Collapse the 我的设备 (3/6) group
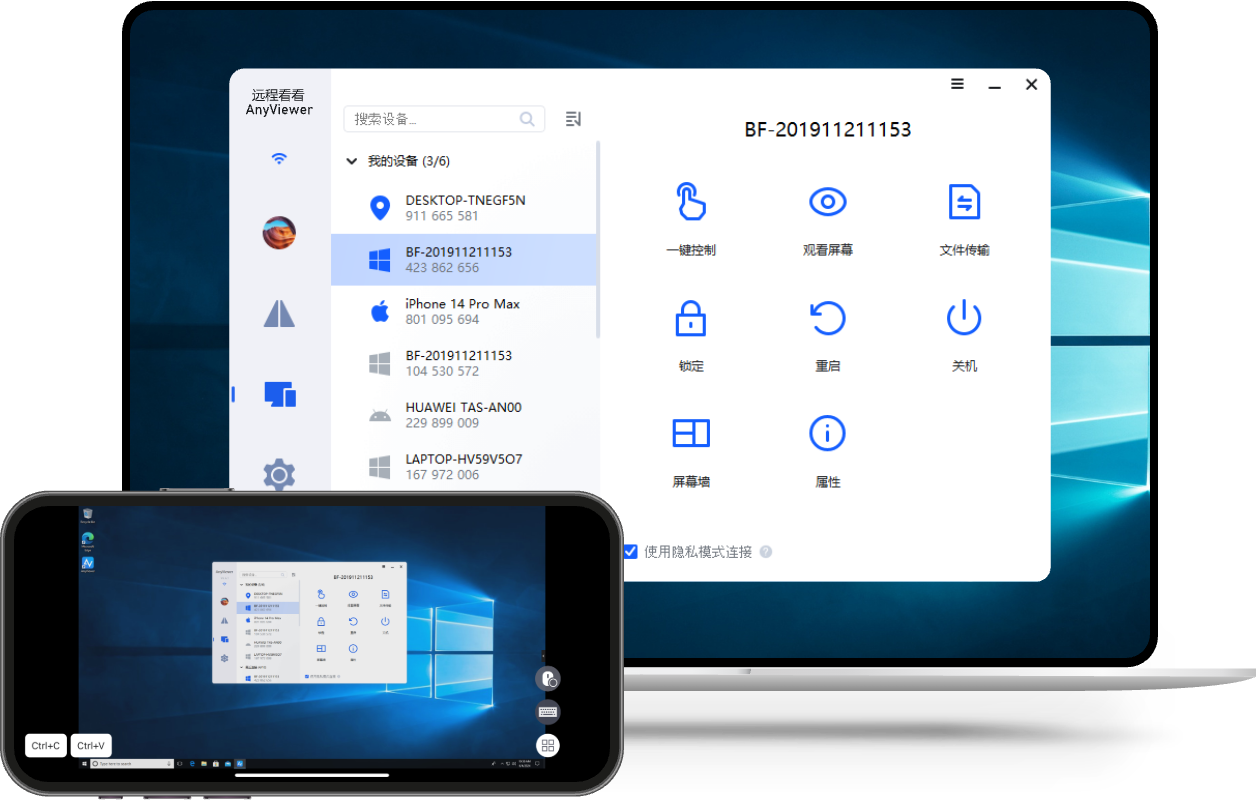 (x=351, y=161)
